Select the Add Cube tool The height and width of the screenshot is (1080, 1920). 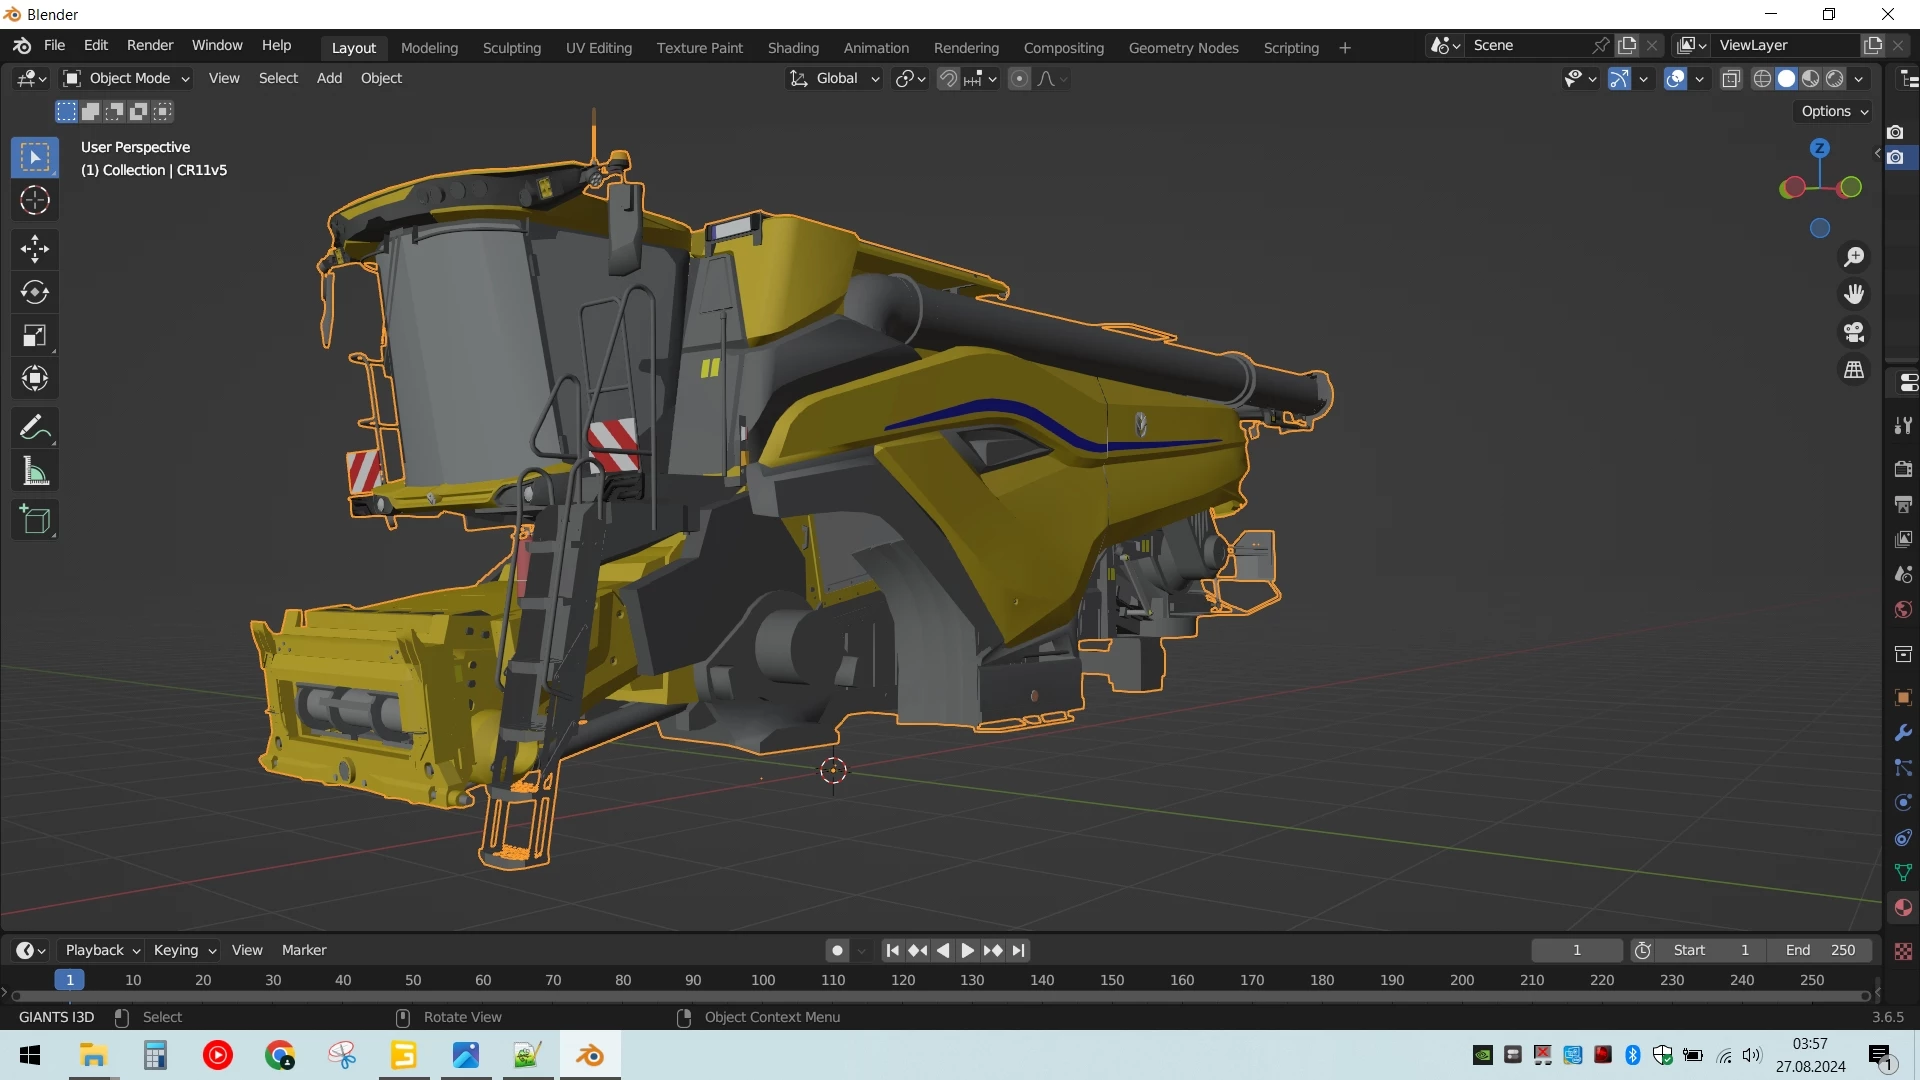tap(35, 519)
